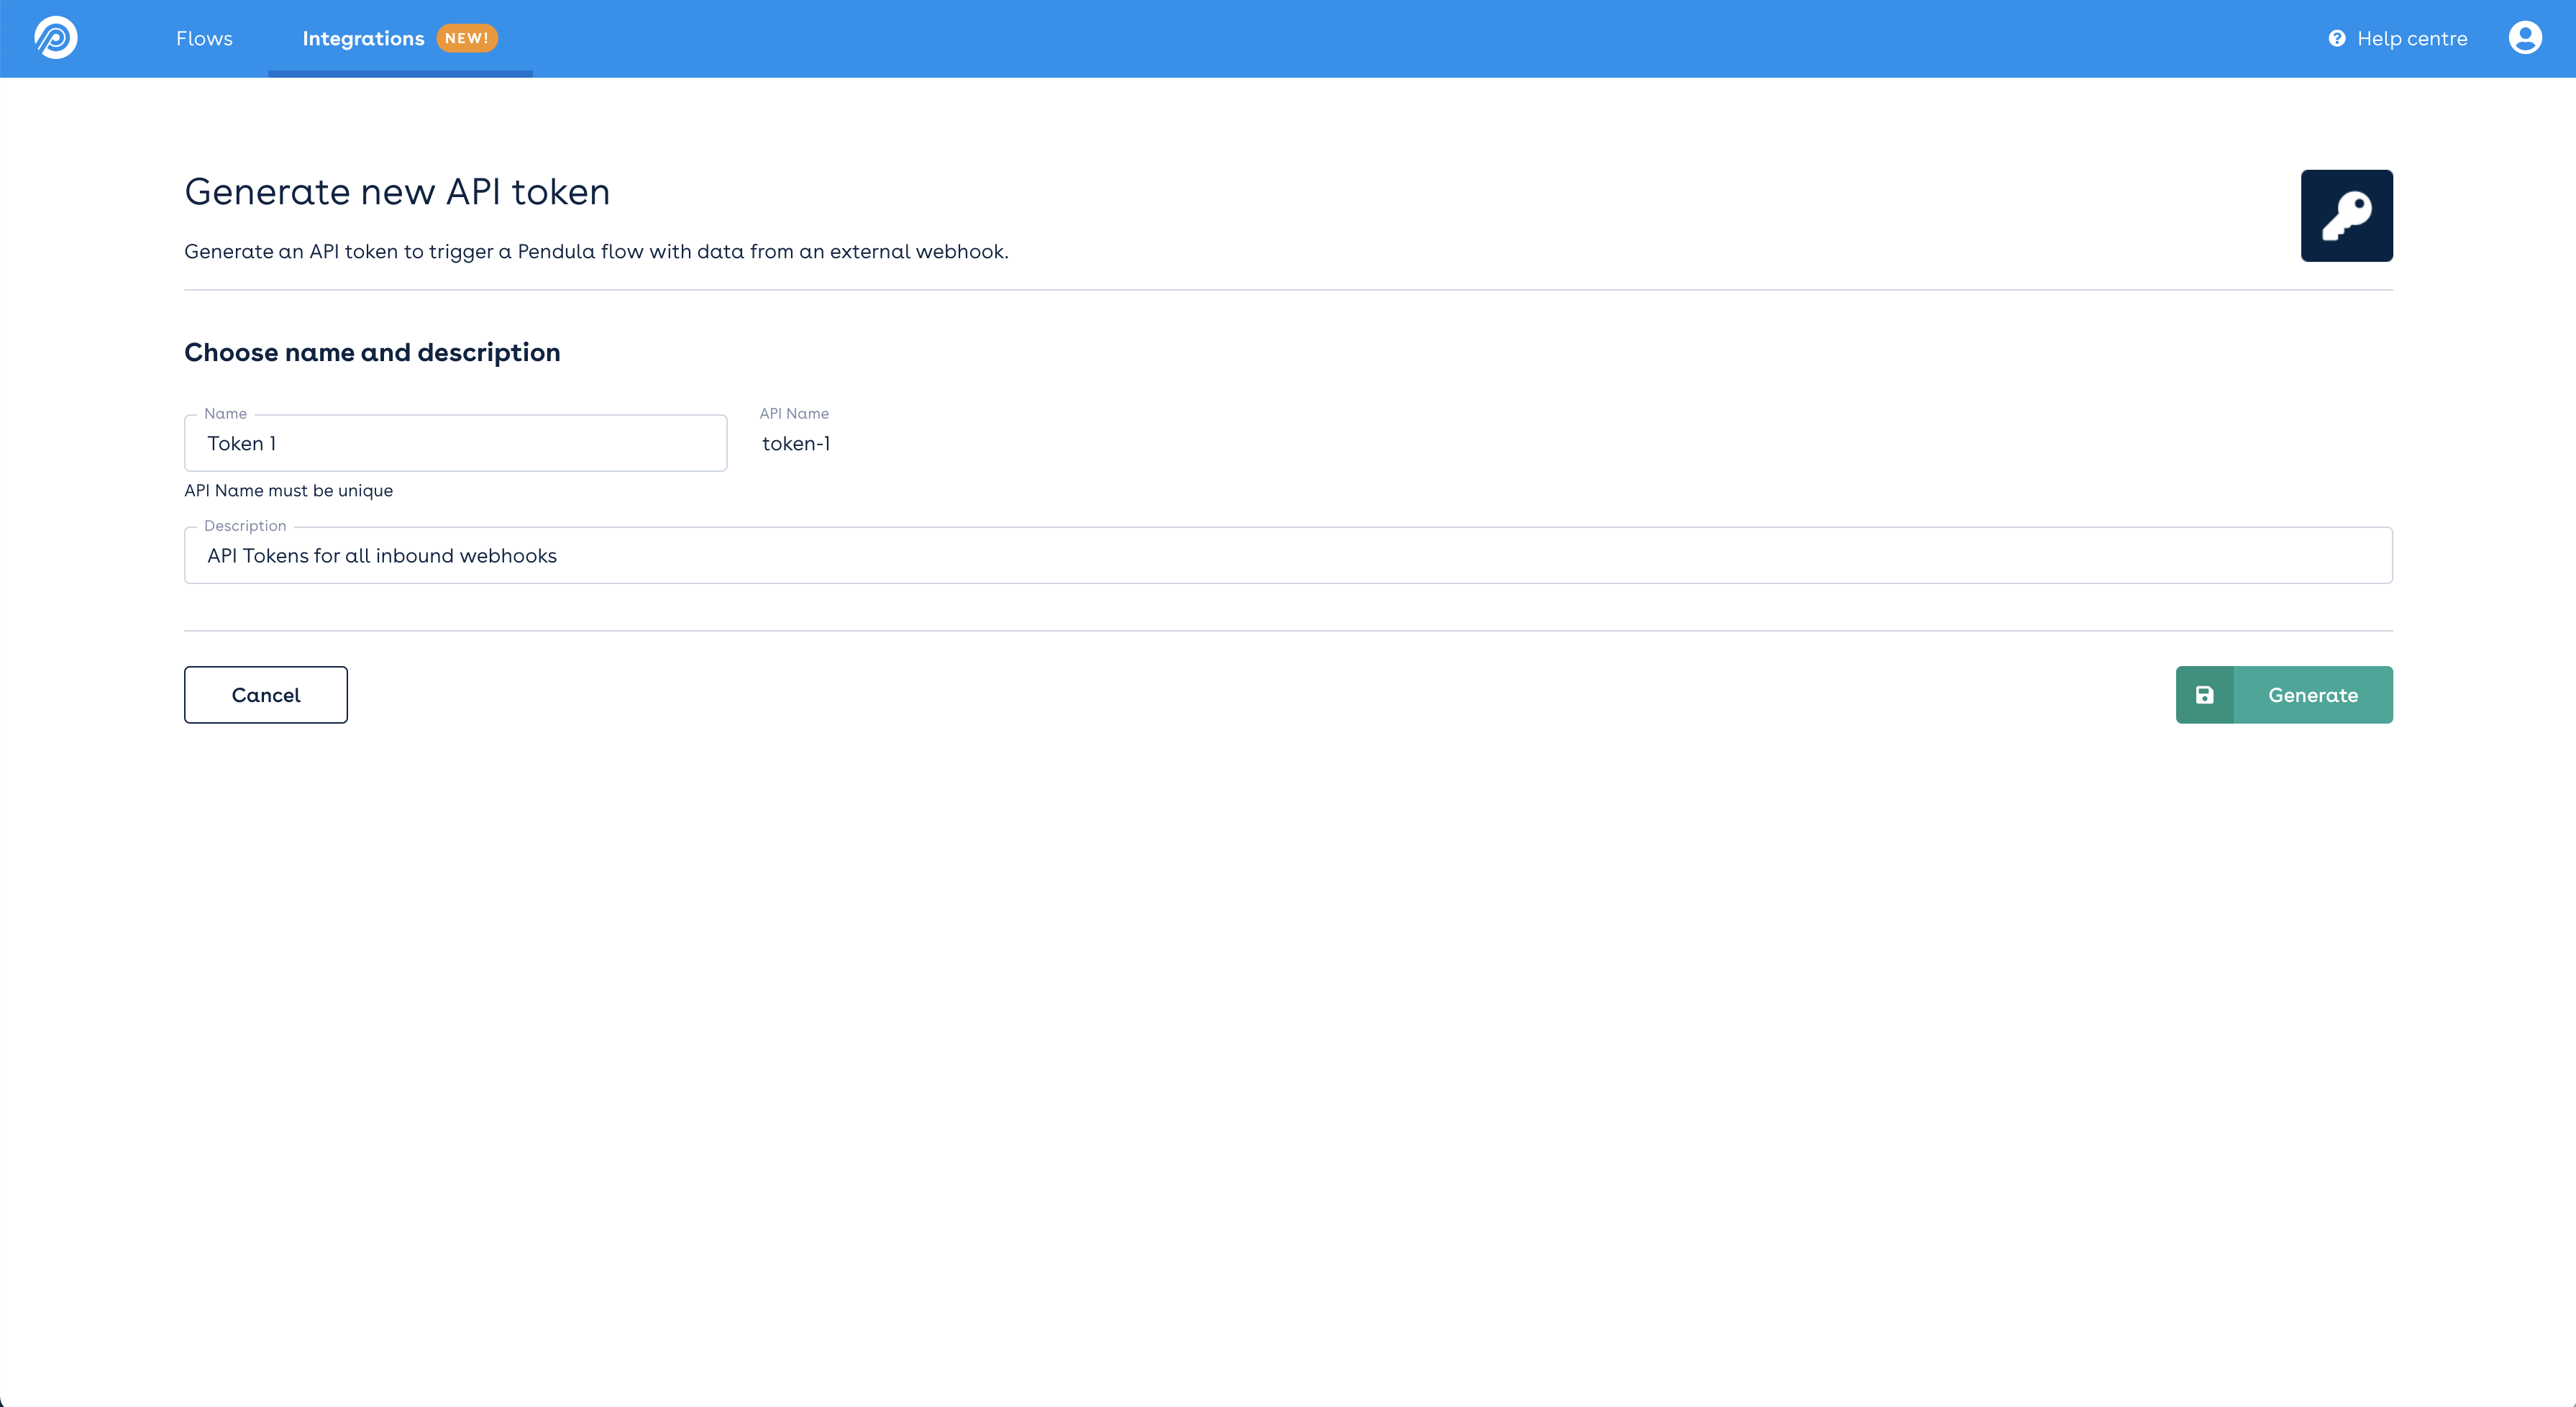Image resolution: width=2576 pixels, height=1407 pixels.
Task: Click the save icon on Generate button
Action: coord(2204,695)
